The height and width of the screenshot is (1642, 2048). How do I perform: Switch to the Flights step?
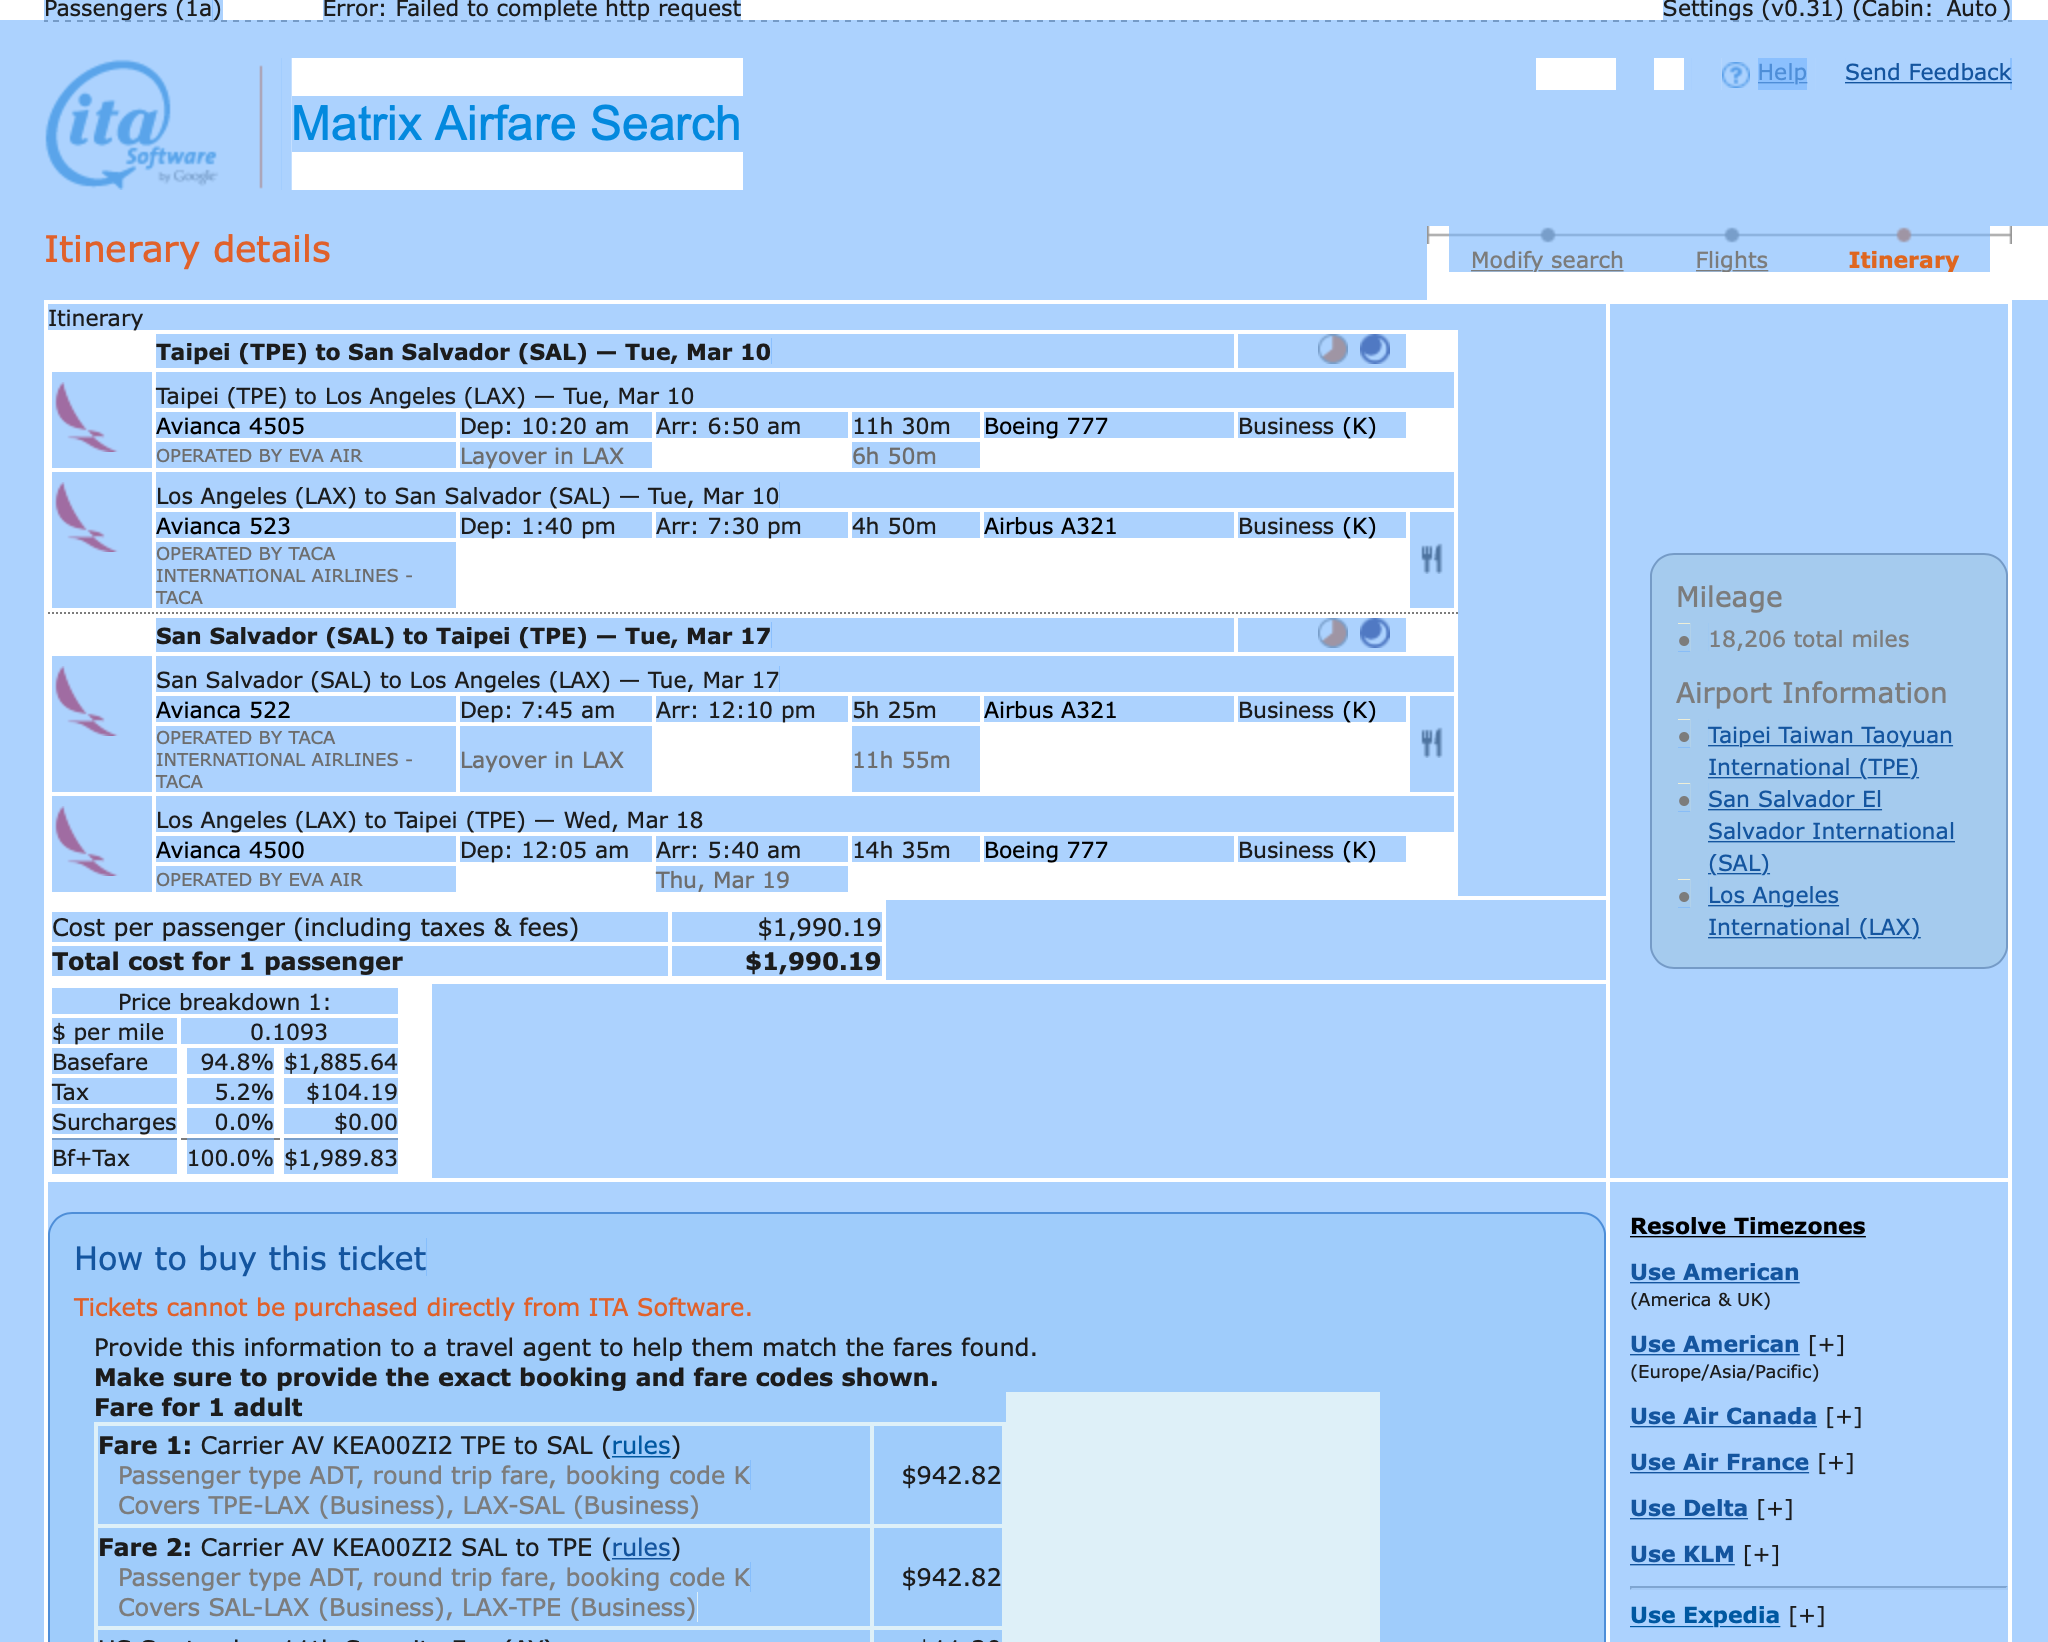pos(1731,260)
